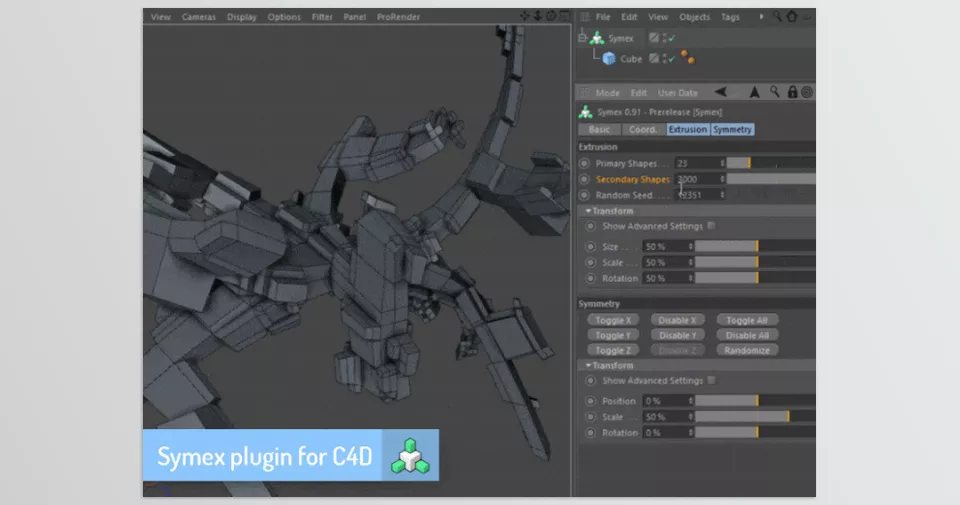Image resolution: width=960 pixels, height=505 pixels.
Task: Click the Toggle X button
Action: [x=613, y=320]
